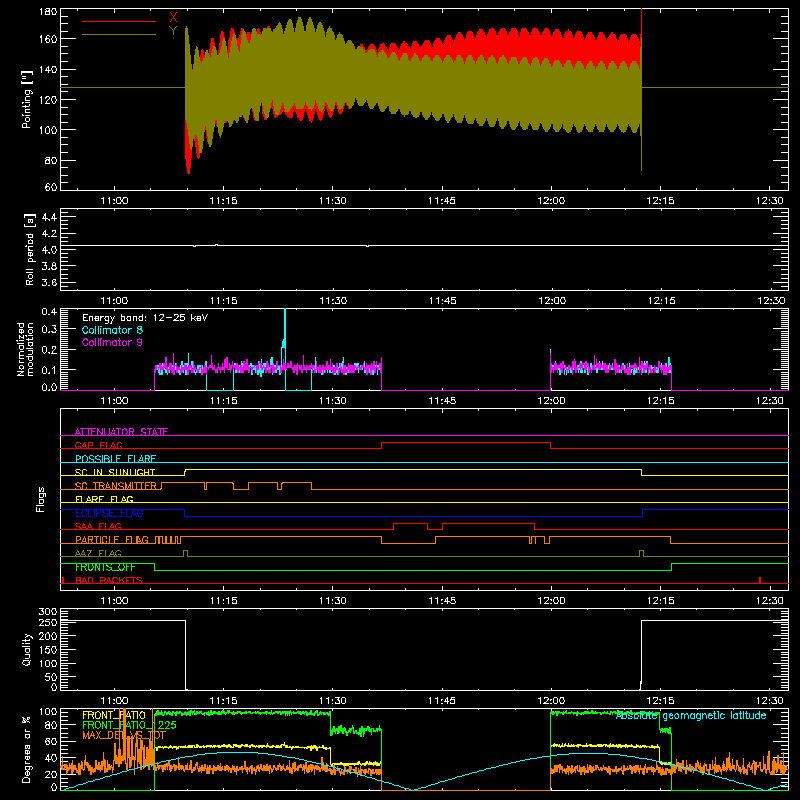Click the red 'X' legend letter
The width and height of the screenshot is (800, 800).
tap(173, 18)
